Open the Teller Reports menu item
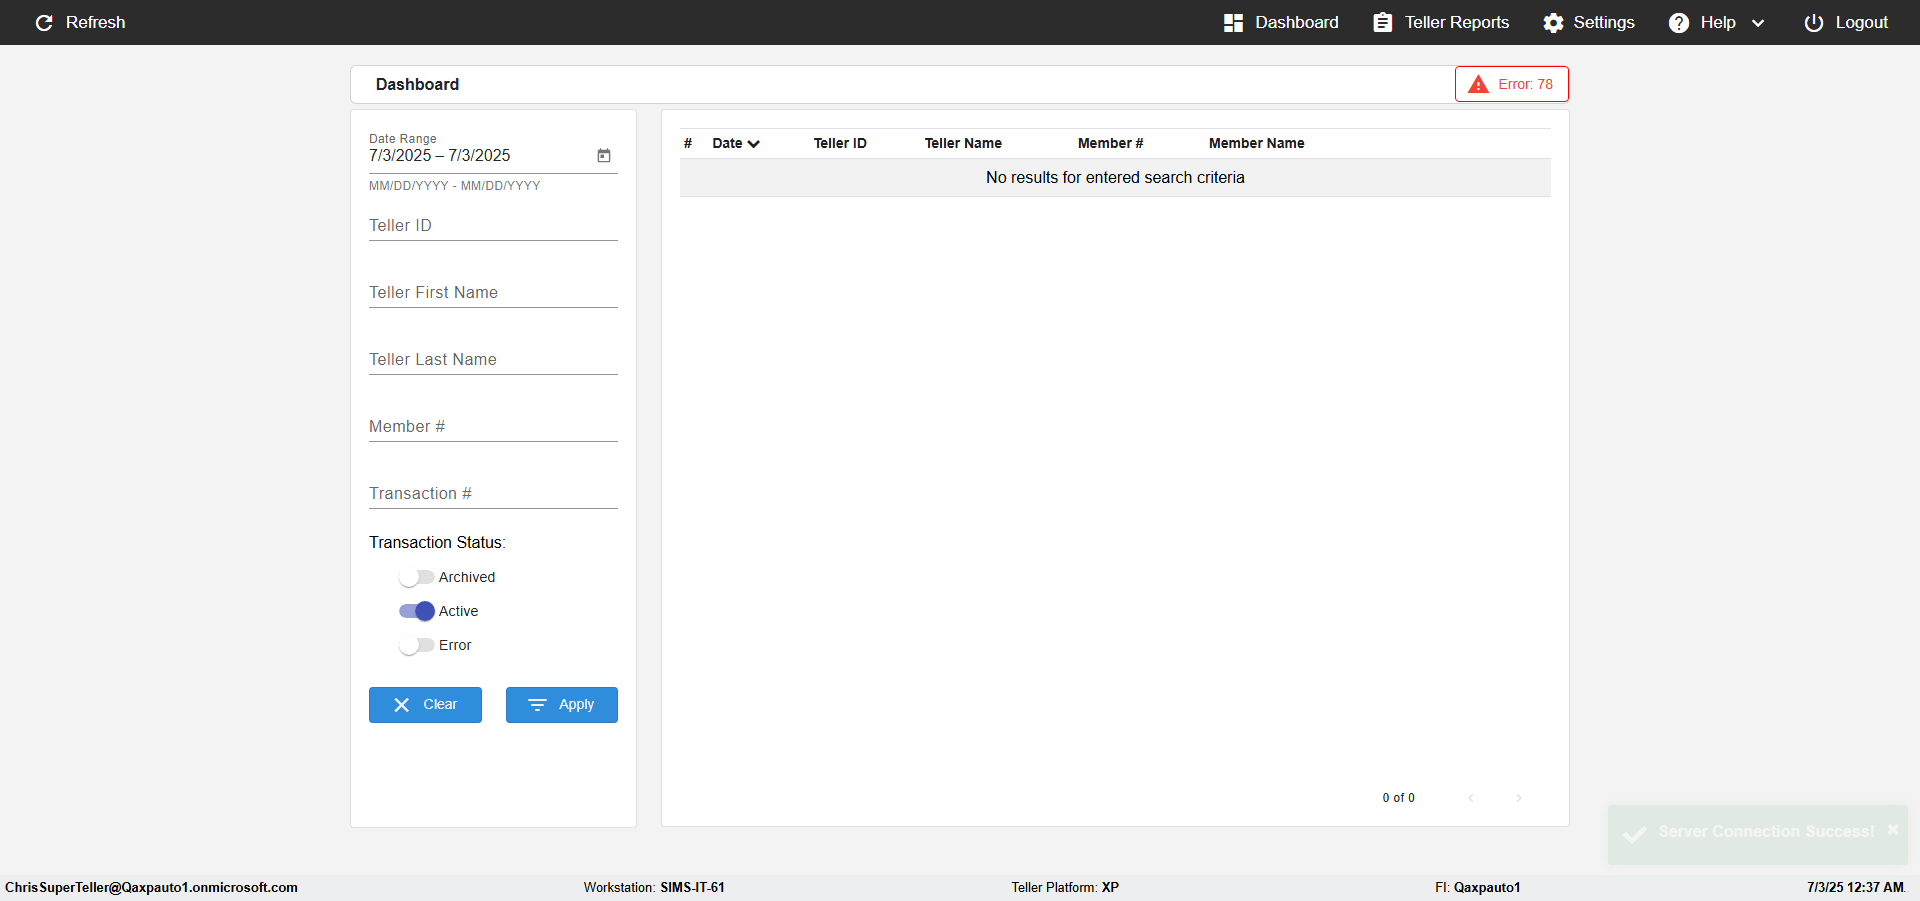Viewport: 1920px width, 901px height. tap(1441, 22)
